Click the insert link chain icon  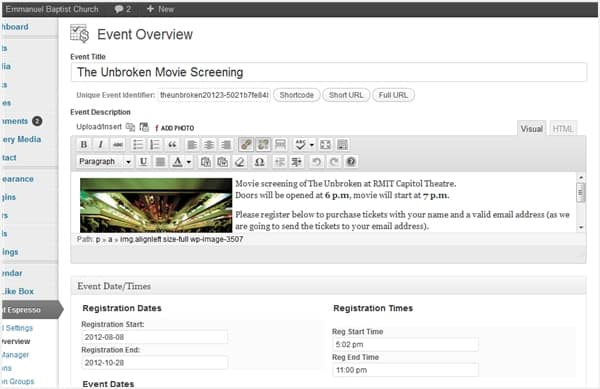[246, 145]
